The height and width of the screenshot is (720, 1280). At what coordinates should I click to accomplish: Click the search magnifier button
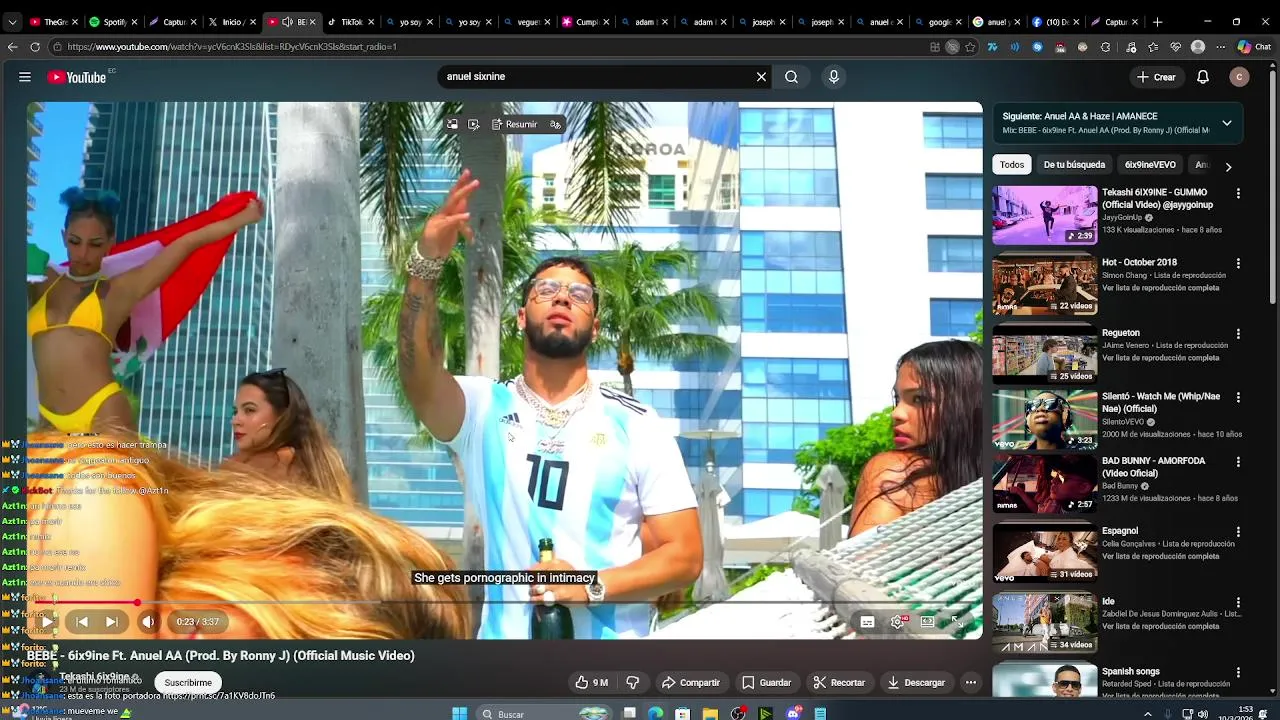pos(791,77)
